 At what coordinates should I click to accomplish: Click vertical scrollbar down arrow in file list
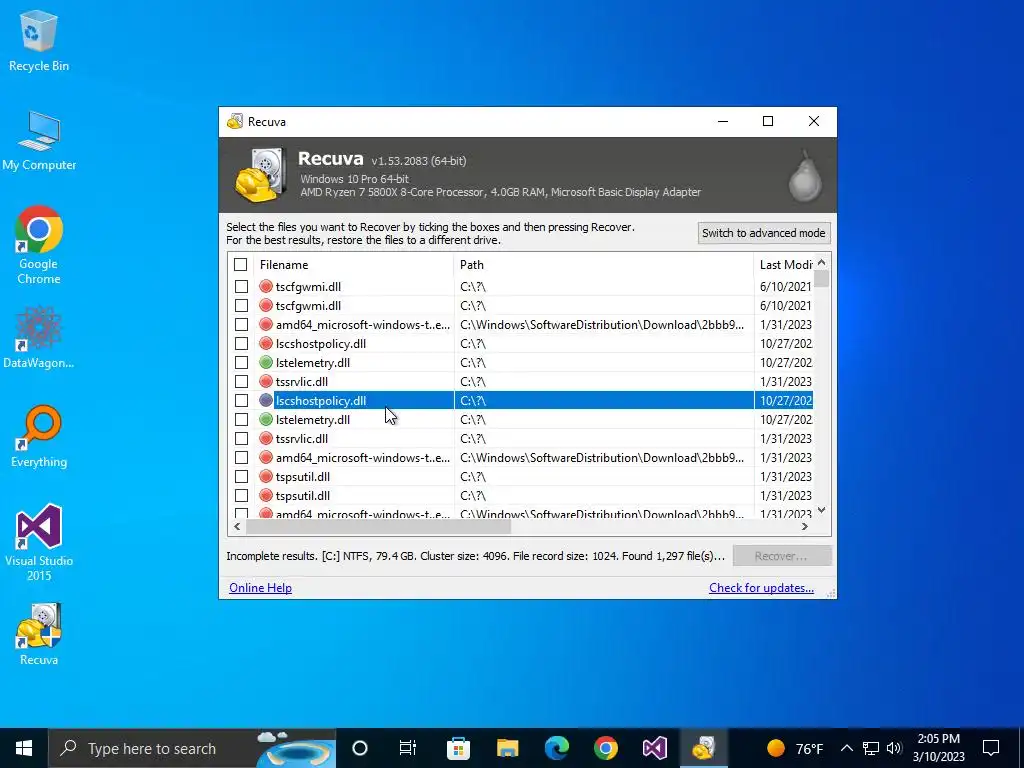(x=822, y=510)
